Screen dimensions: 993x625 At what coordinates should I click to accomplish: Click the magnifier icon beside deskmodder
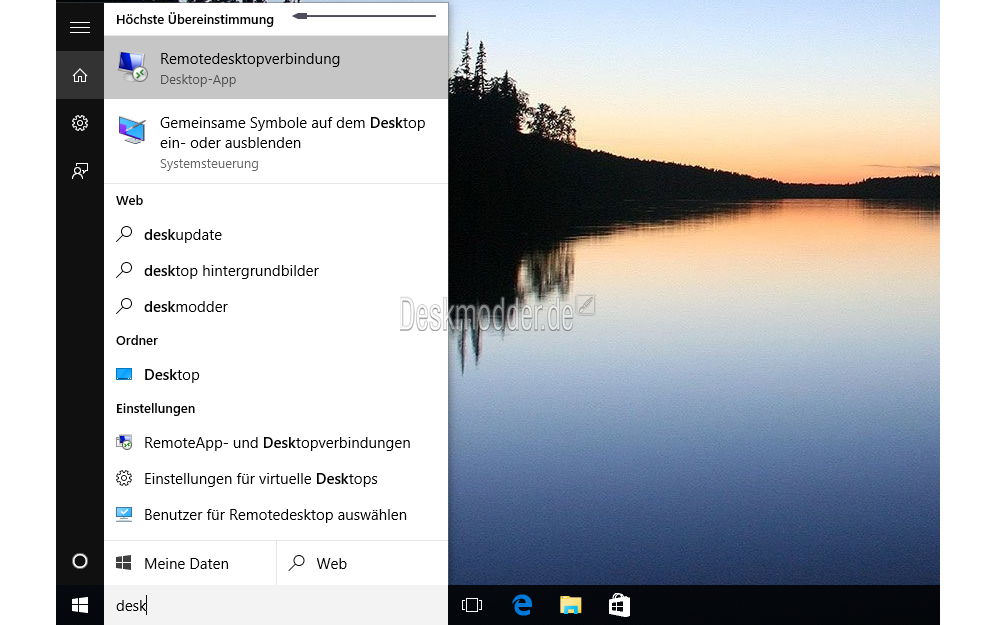(125, 306)
